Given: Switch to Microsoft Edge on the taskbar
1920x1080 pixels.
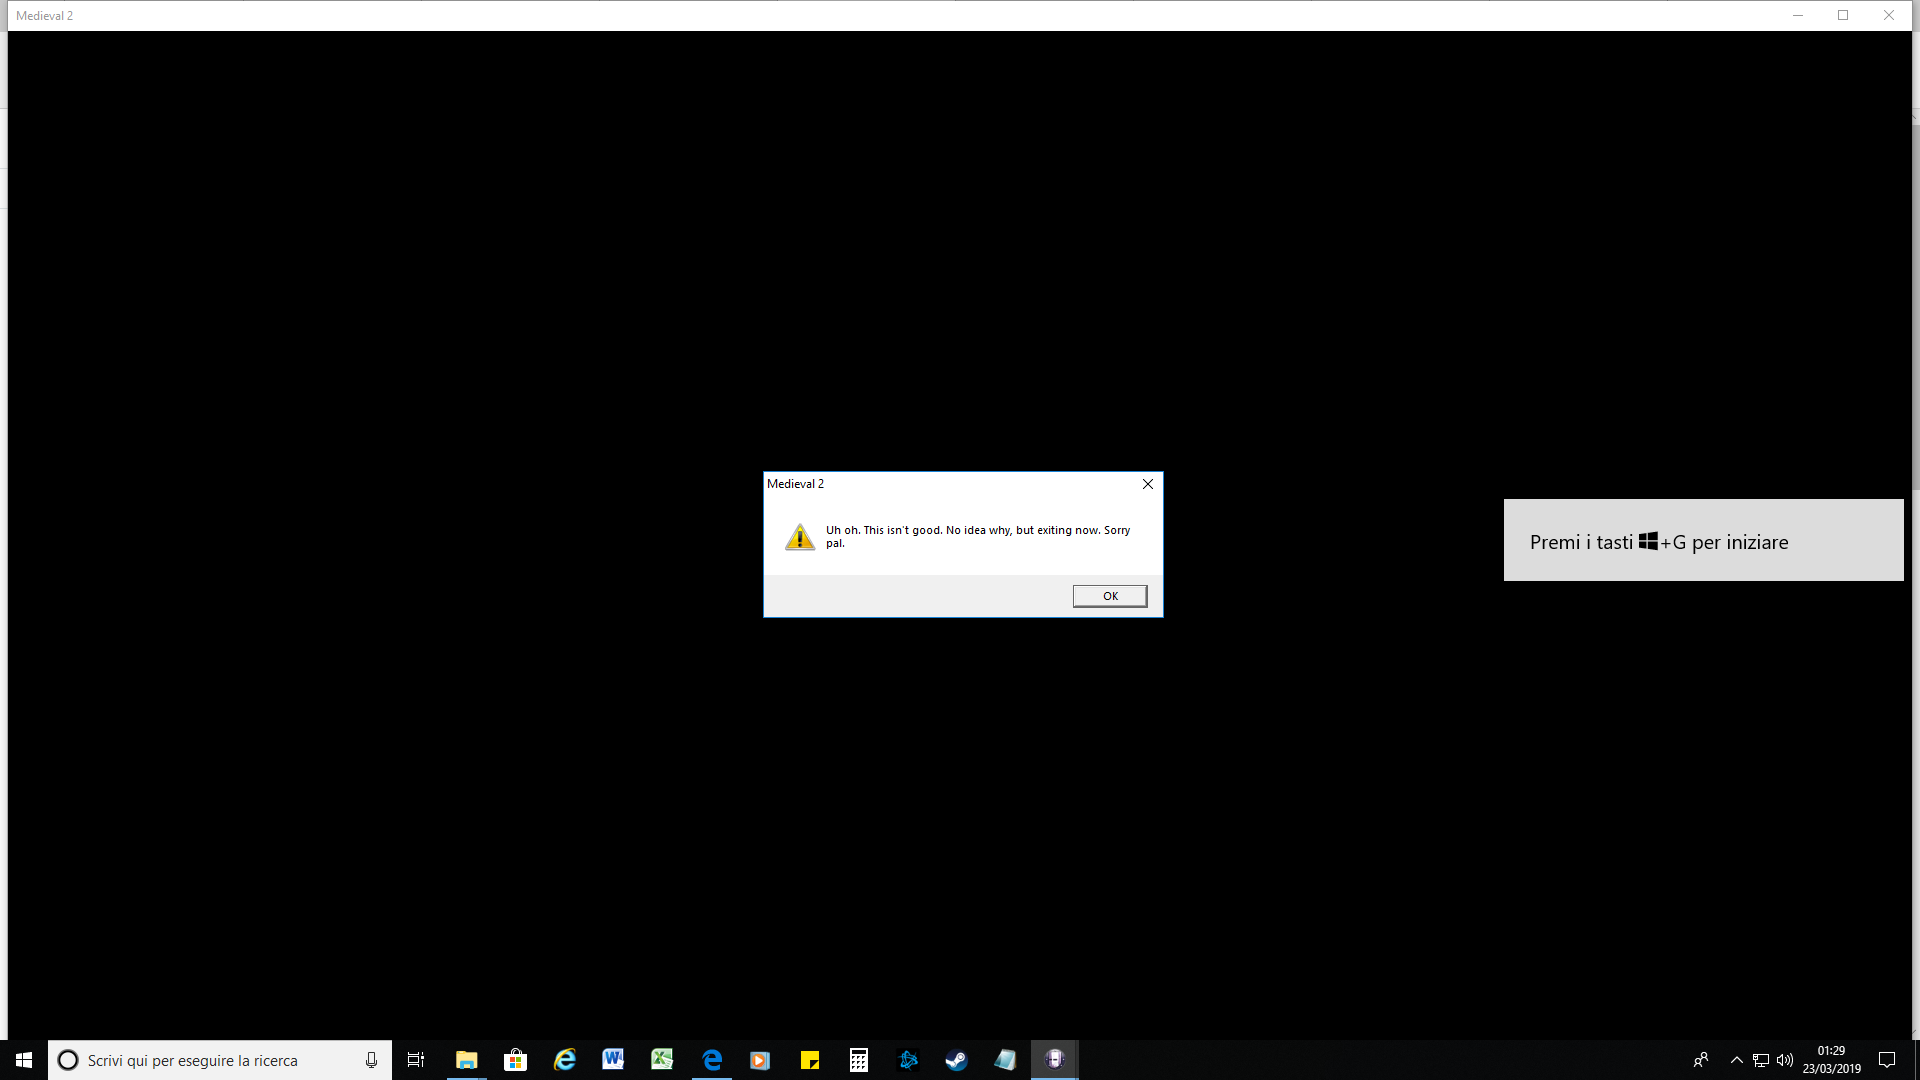Looking at the screenshot, I should click(x=712, y=1060).
